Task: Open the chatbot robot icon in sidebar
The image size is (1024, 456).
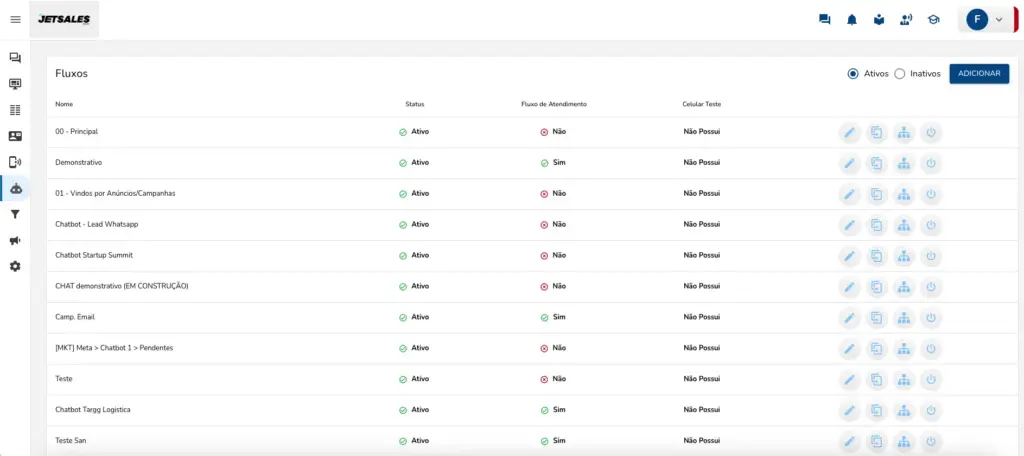Action: pos(15,188)
